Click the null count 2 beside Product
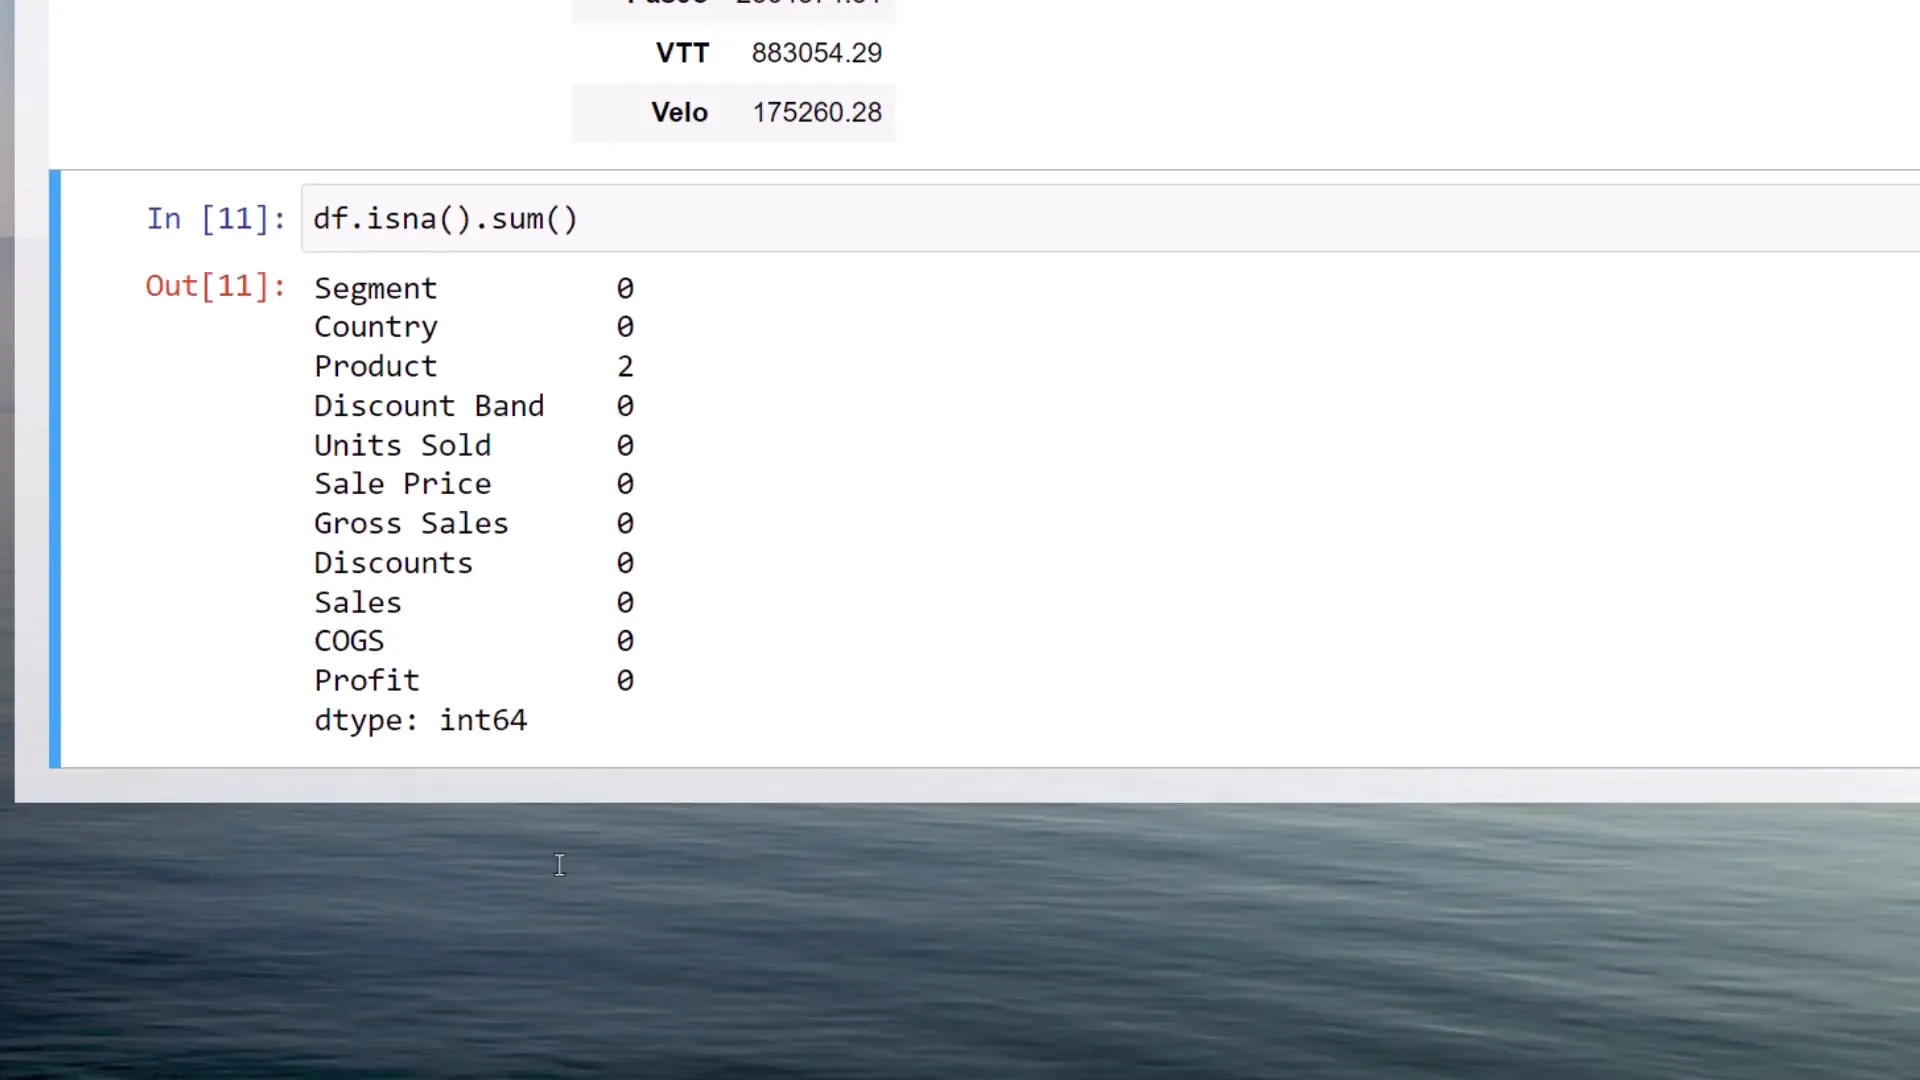This screenshot has height=1080, width=1920. tap(625, 366)
